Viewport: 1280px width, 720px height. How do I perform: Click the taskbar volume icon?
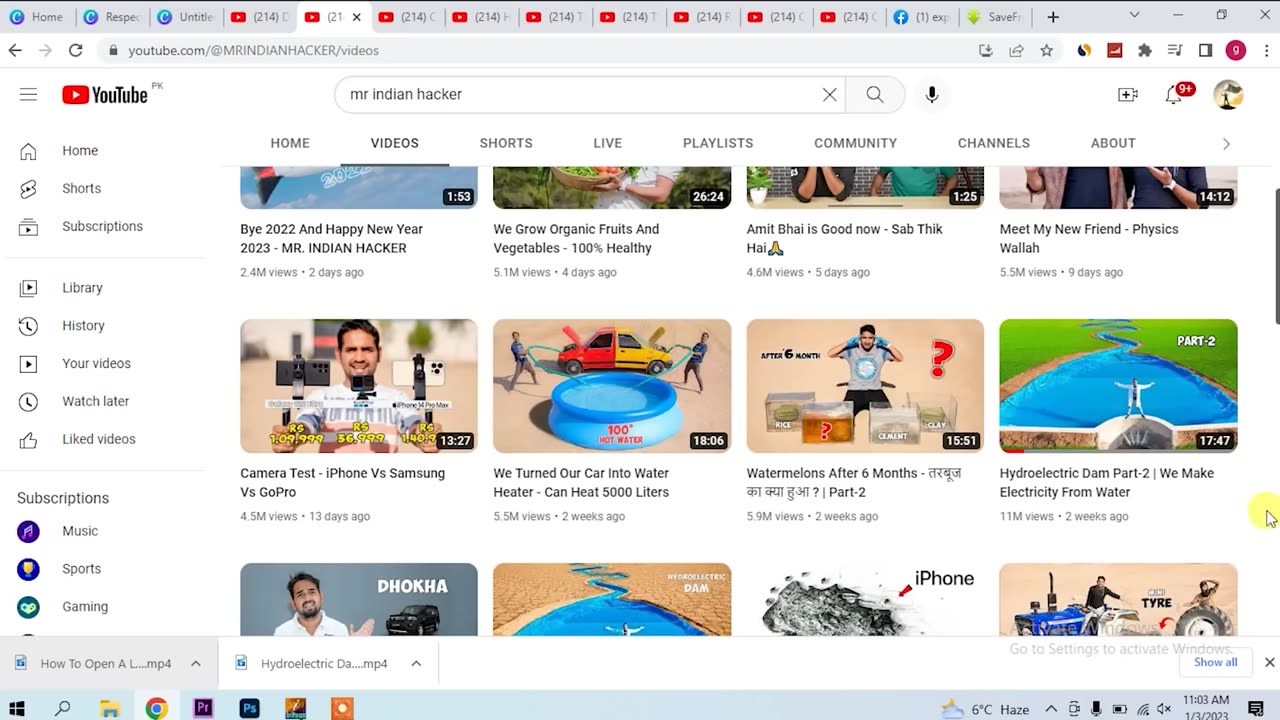click(x=1164, y=709)
